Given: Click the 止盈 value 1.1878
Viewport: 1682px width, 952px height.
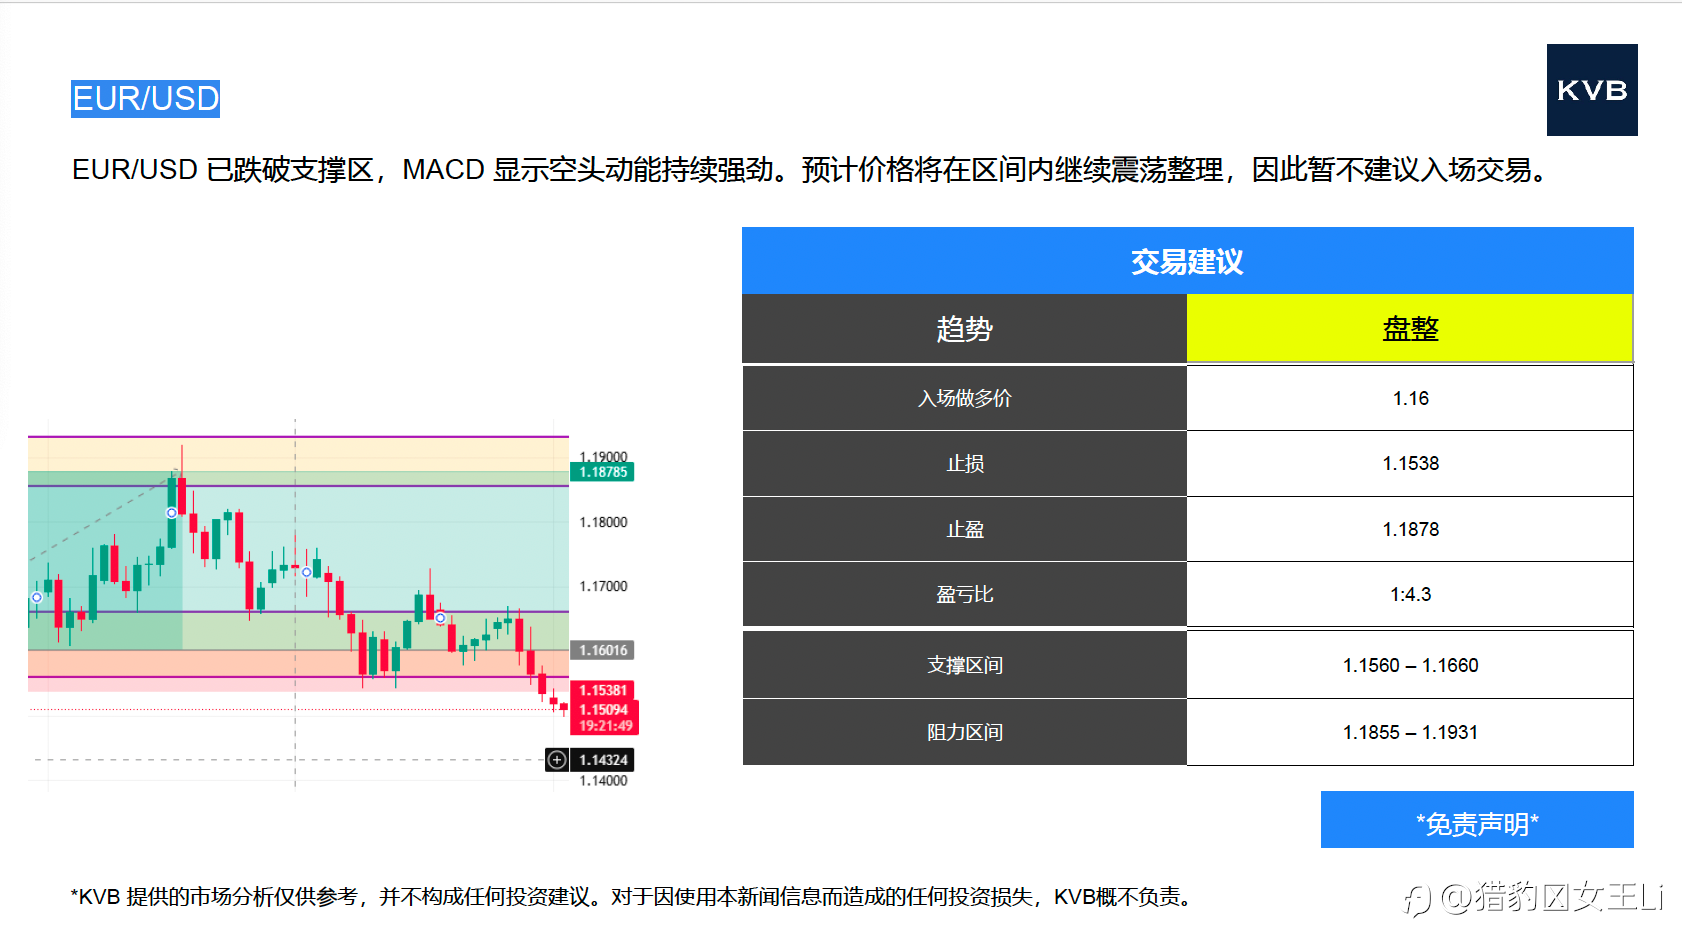Looking at the screenshot, I should point(1410,529).
